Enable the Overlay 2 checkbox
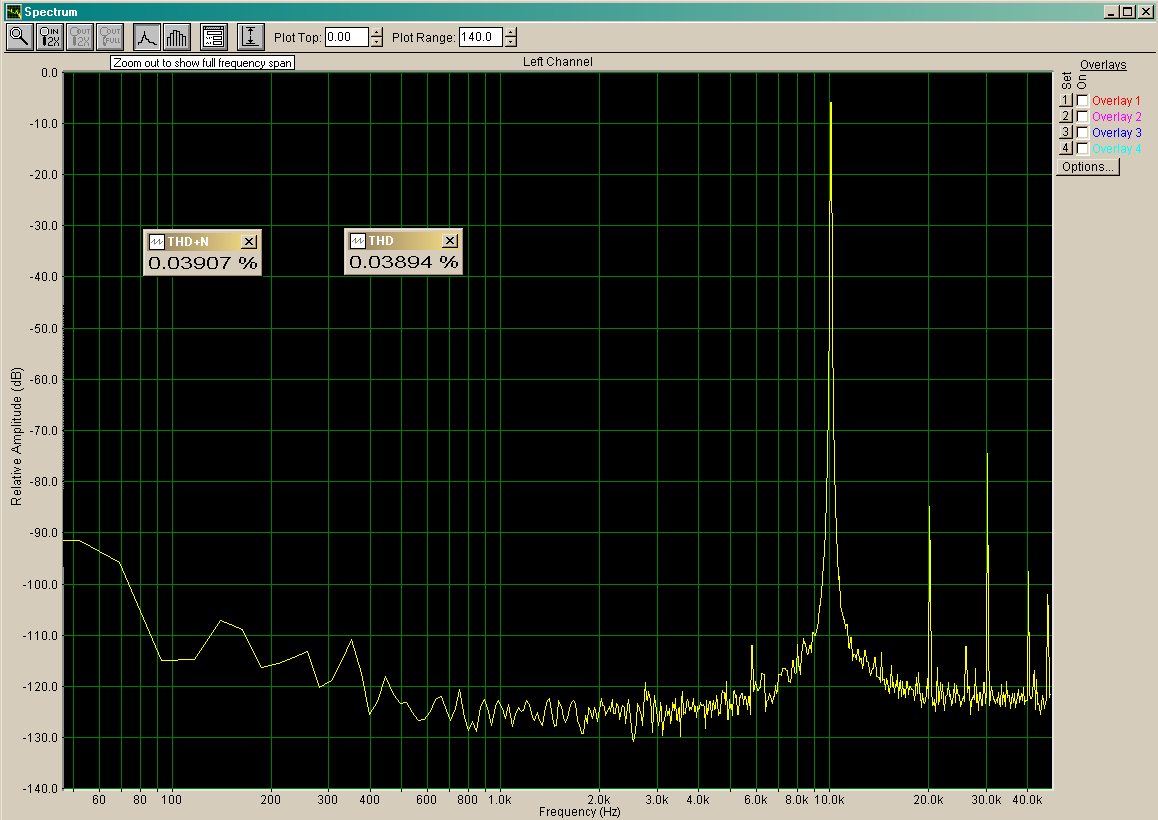Screen dimensions: 1158x820 pyautogui.click(x=1082, y=117)
